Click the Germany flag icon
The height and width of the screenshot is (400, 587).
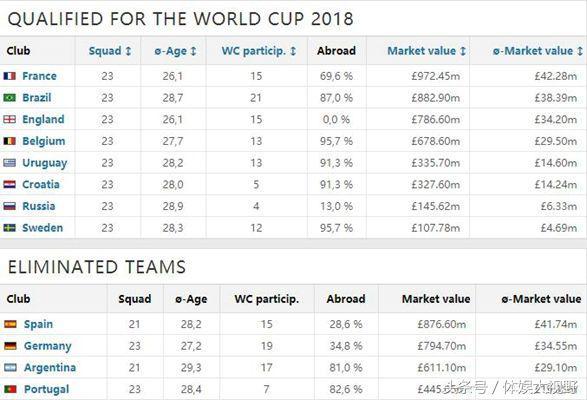pos(10,346)
